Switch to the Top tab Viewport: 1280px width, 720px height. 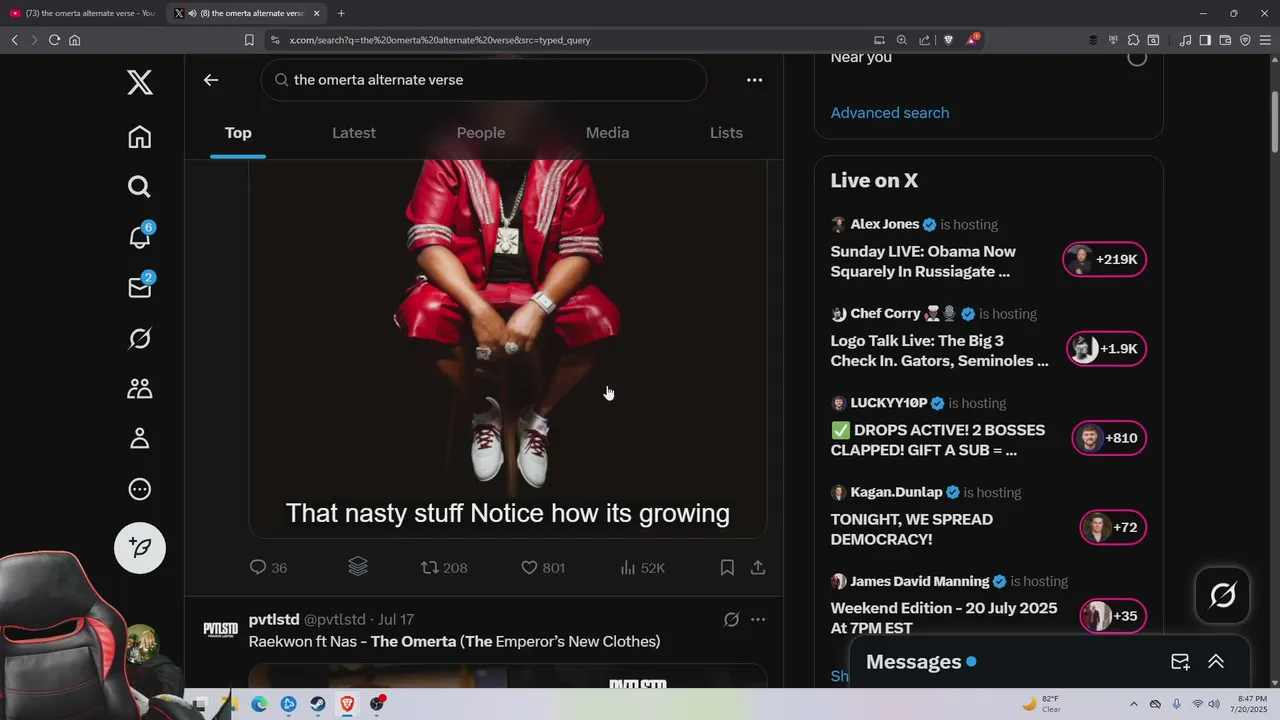click(238, 133)
